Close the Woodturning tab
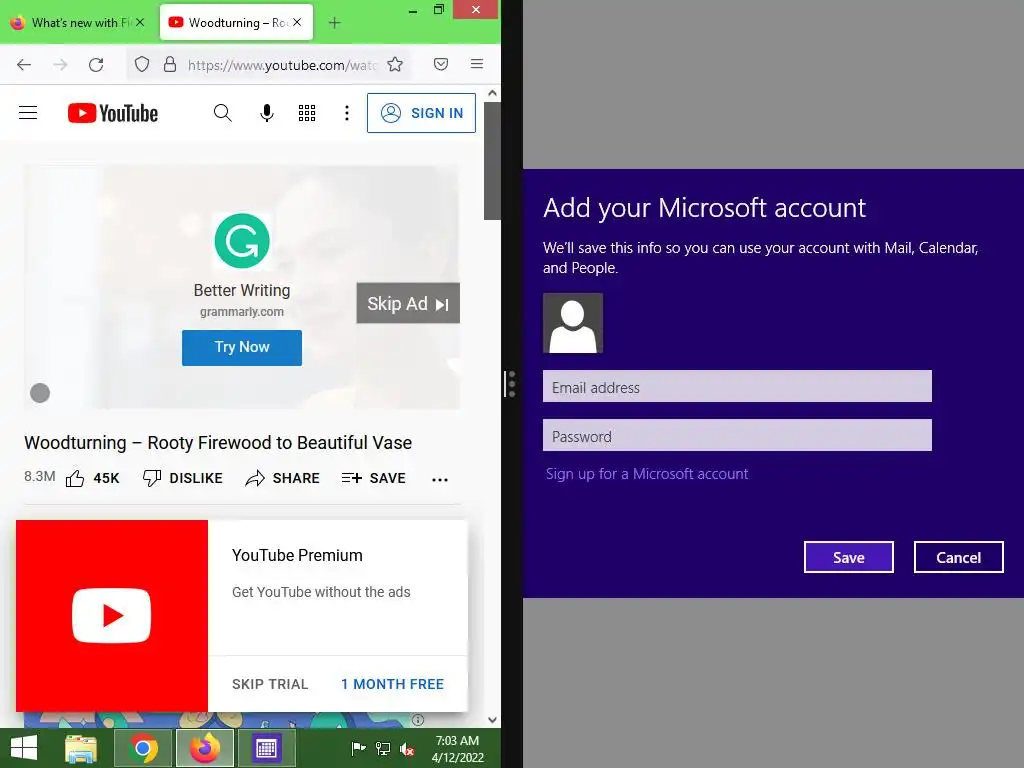 pos(297,22)
